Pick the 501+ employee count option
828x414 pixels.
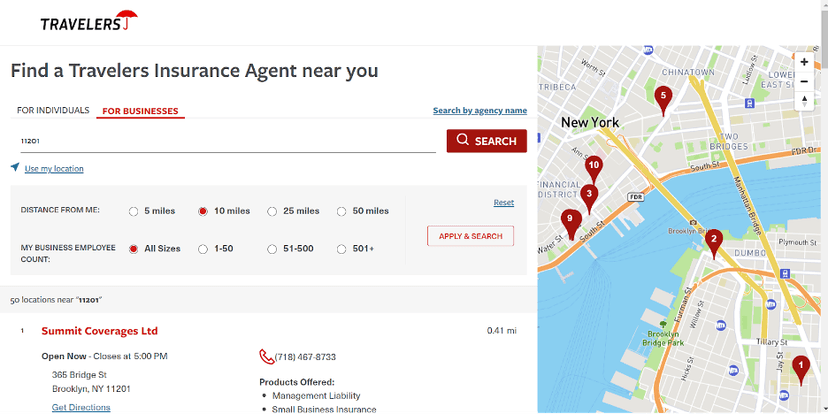pos(341,249)
